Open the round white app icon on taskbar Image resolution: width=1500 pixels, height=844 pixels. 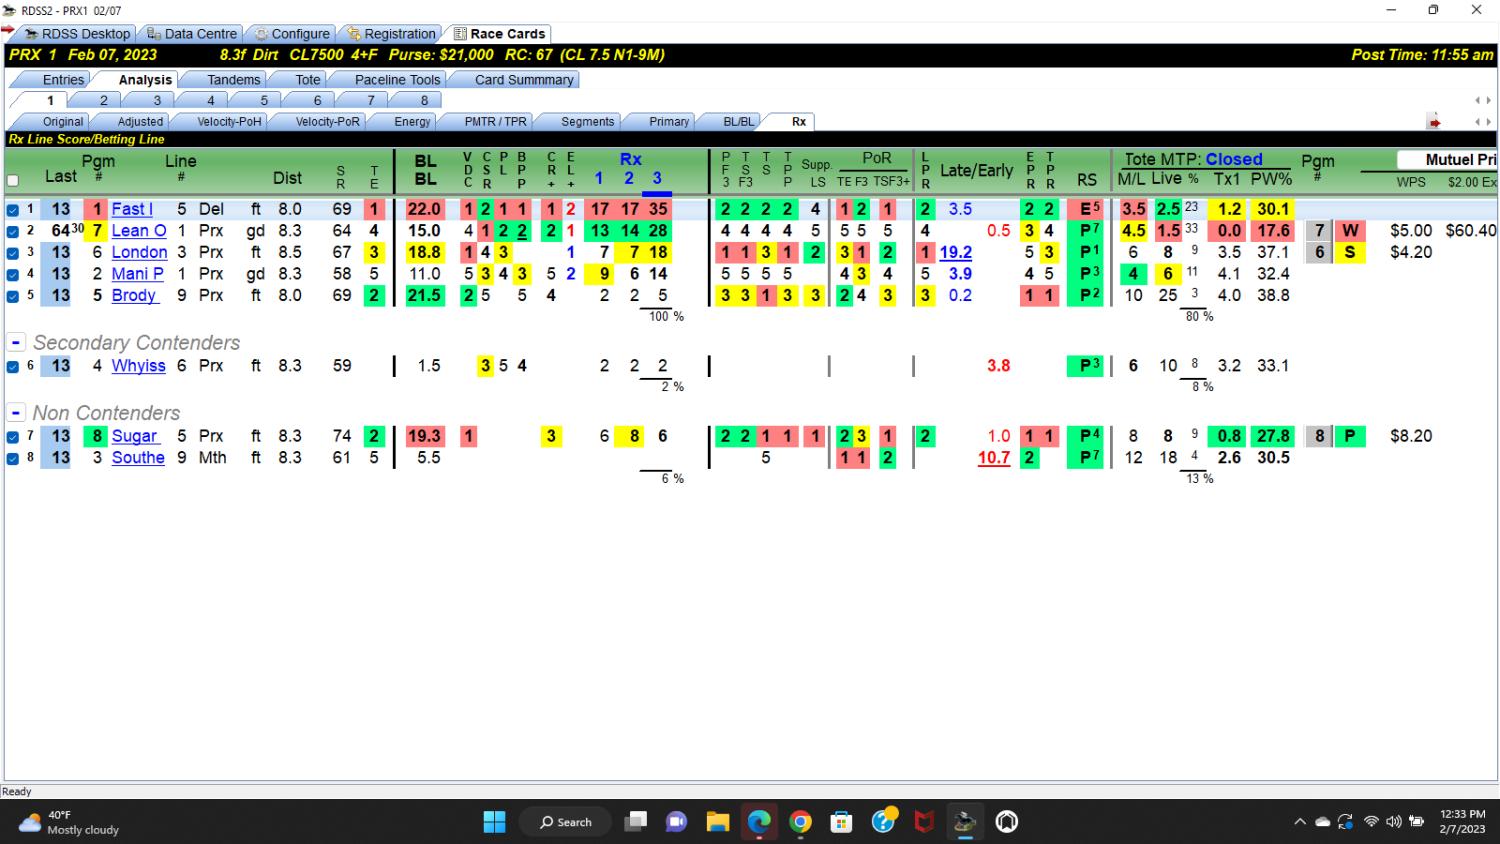(1007, 822)
